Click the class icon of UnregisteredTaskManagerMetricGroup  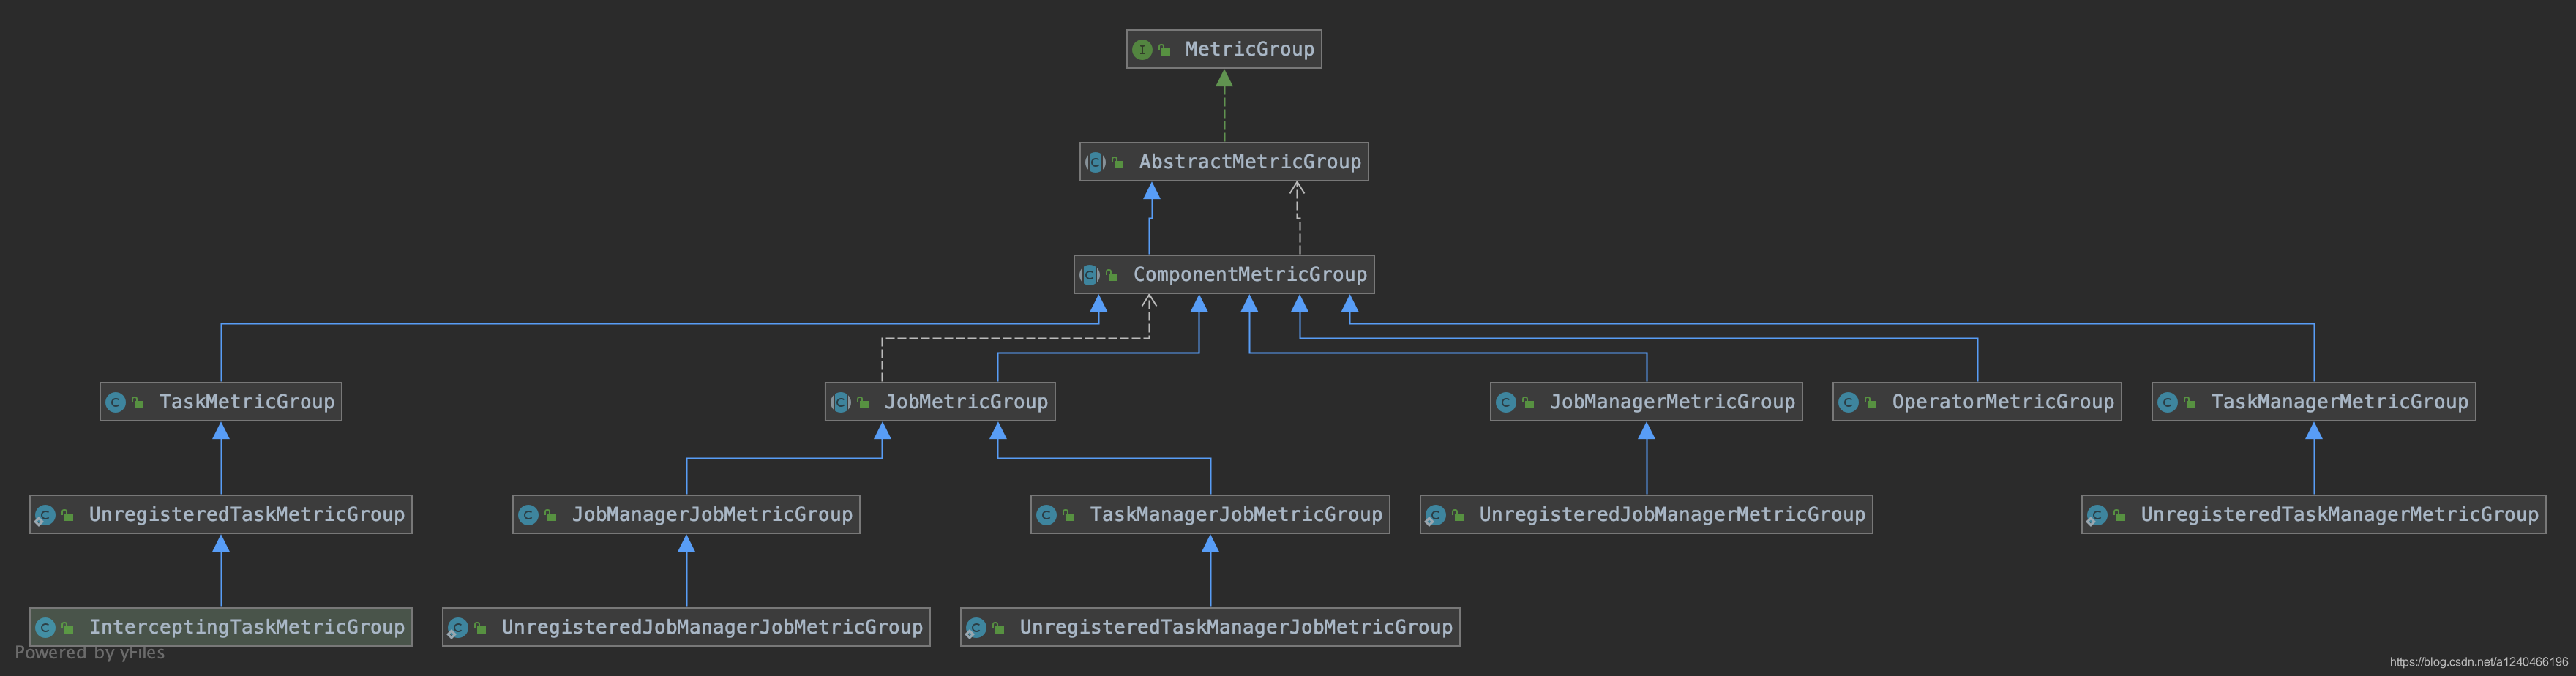(x=2097, y=515)
